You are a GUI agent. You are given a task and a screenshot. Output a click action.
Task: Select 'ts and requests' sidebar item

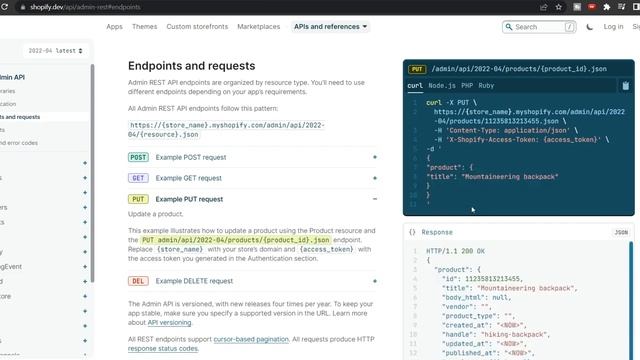click(44, 117)
